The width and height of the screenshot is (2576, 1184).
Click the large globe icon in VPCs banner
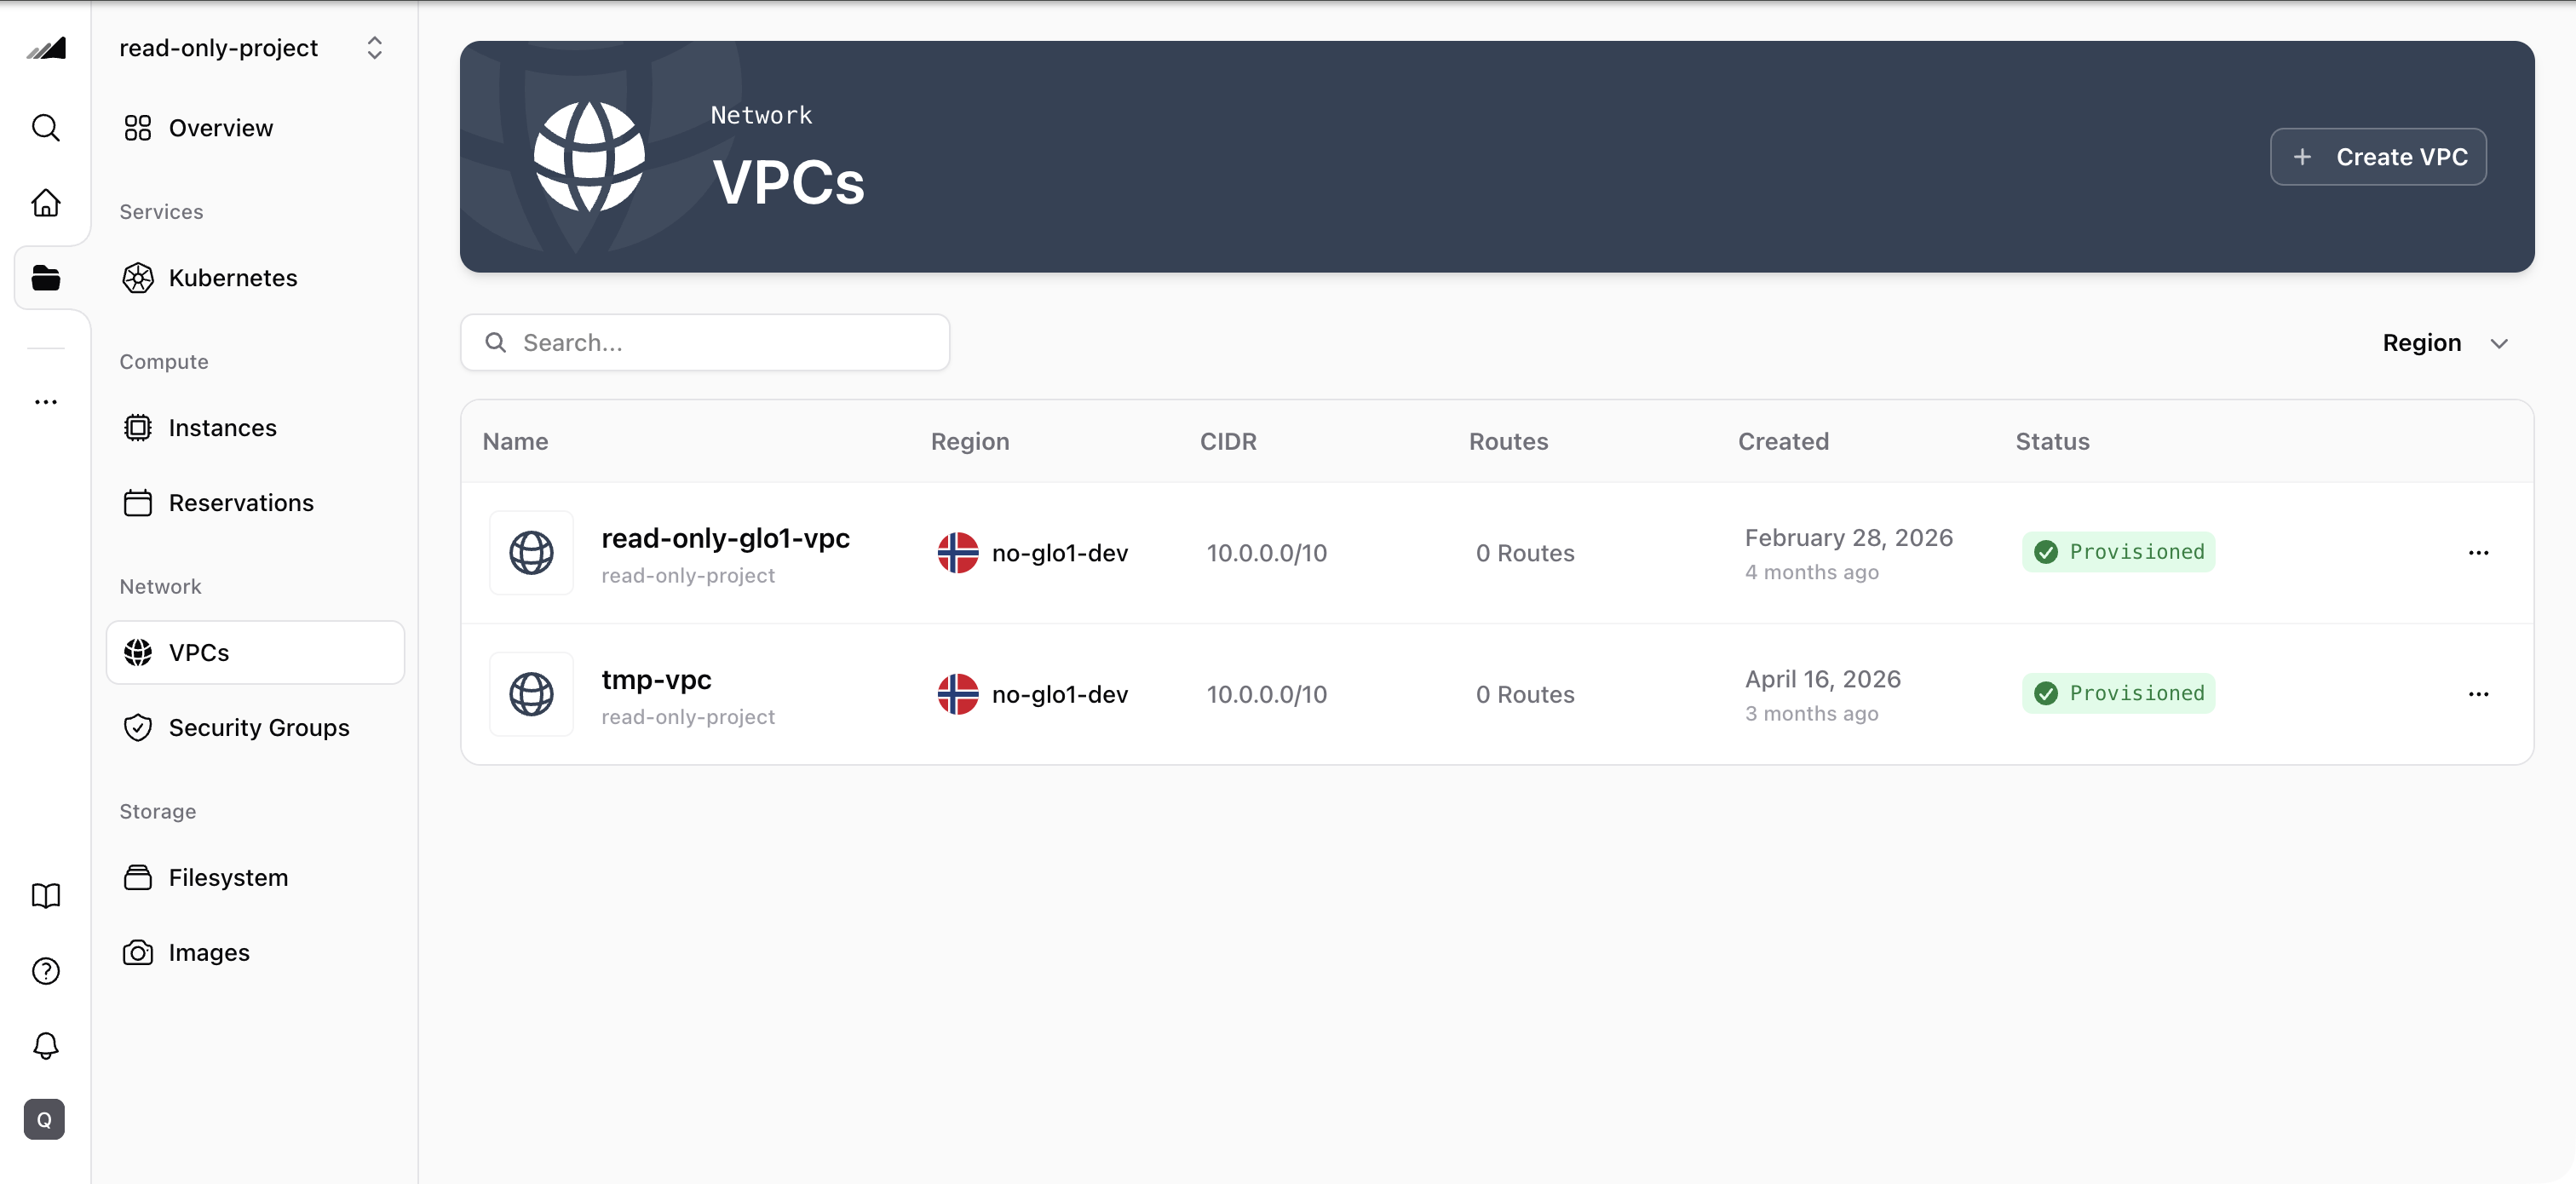pos(589,157)
